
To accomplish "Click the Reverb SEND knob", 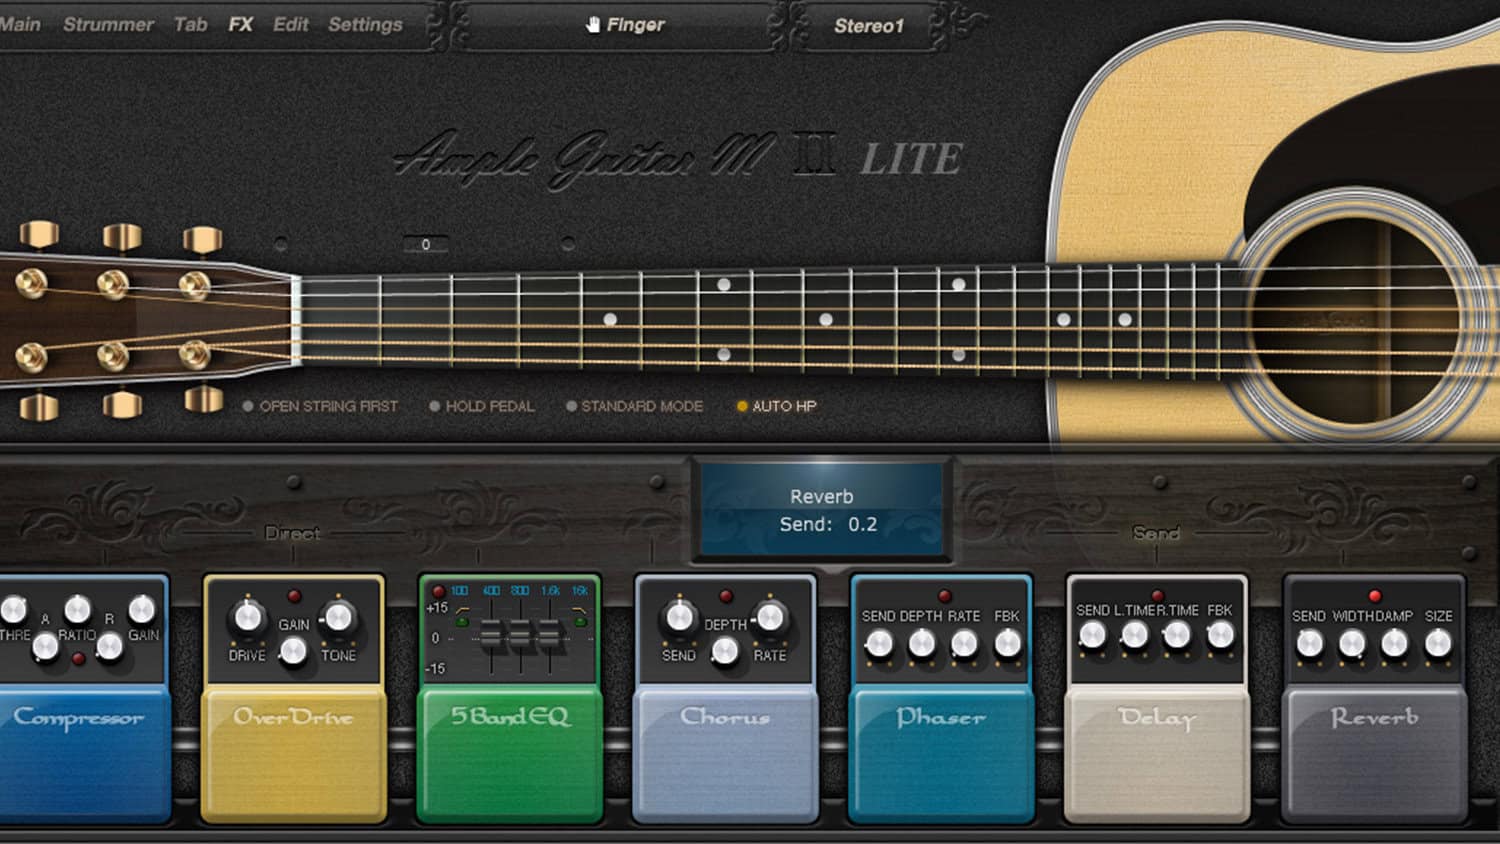I will 1309,644.
